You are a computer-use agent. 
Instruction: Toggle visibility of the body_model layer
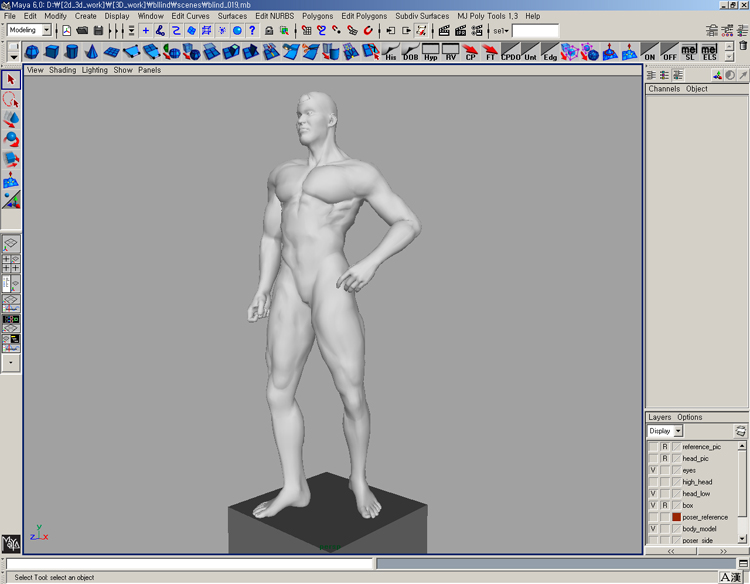click(653, 529)
